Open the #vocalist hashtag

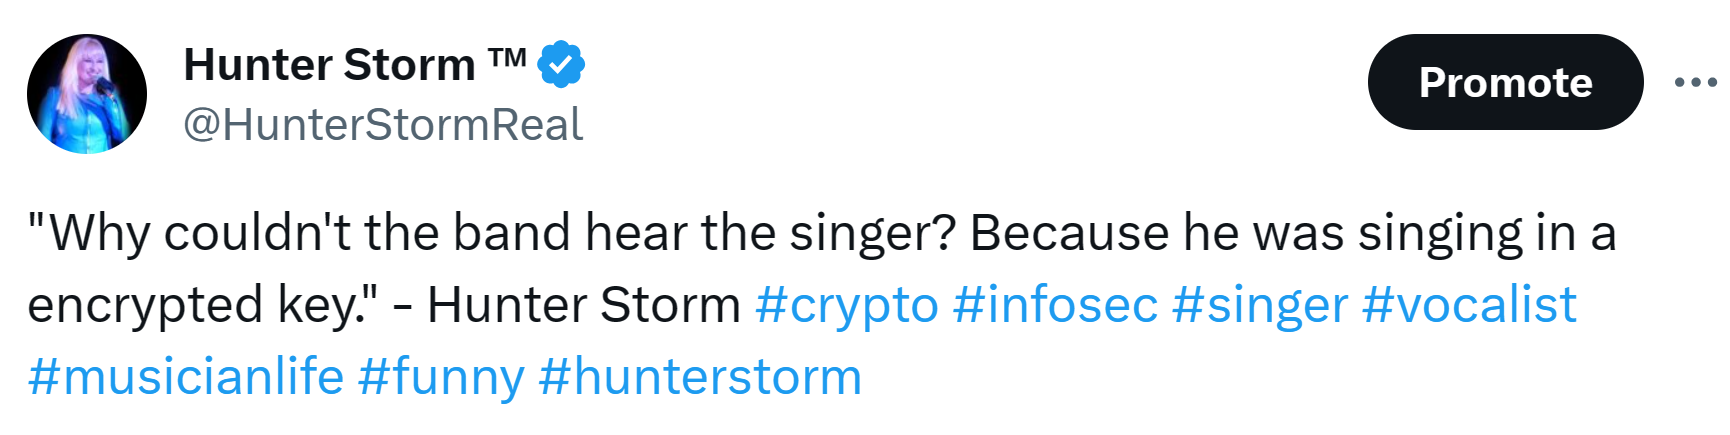coord(1469,305)
